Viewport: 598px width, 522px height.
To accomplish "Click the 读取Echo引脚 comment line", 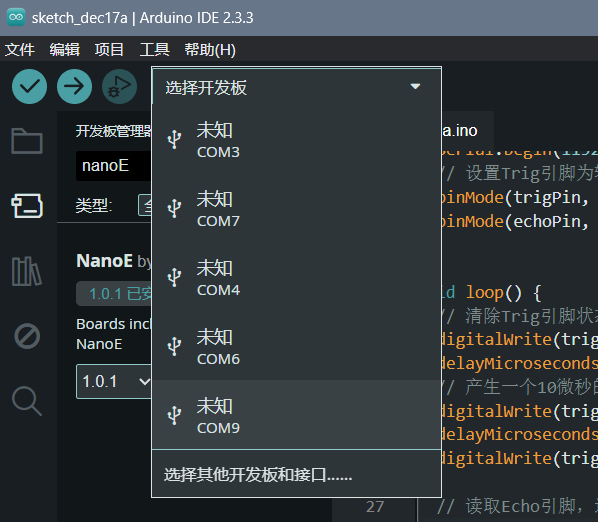I will coord(519,506).
